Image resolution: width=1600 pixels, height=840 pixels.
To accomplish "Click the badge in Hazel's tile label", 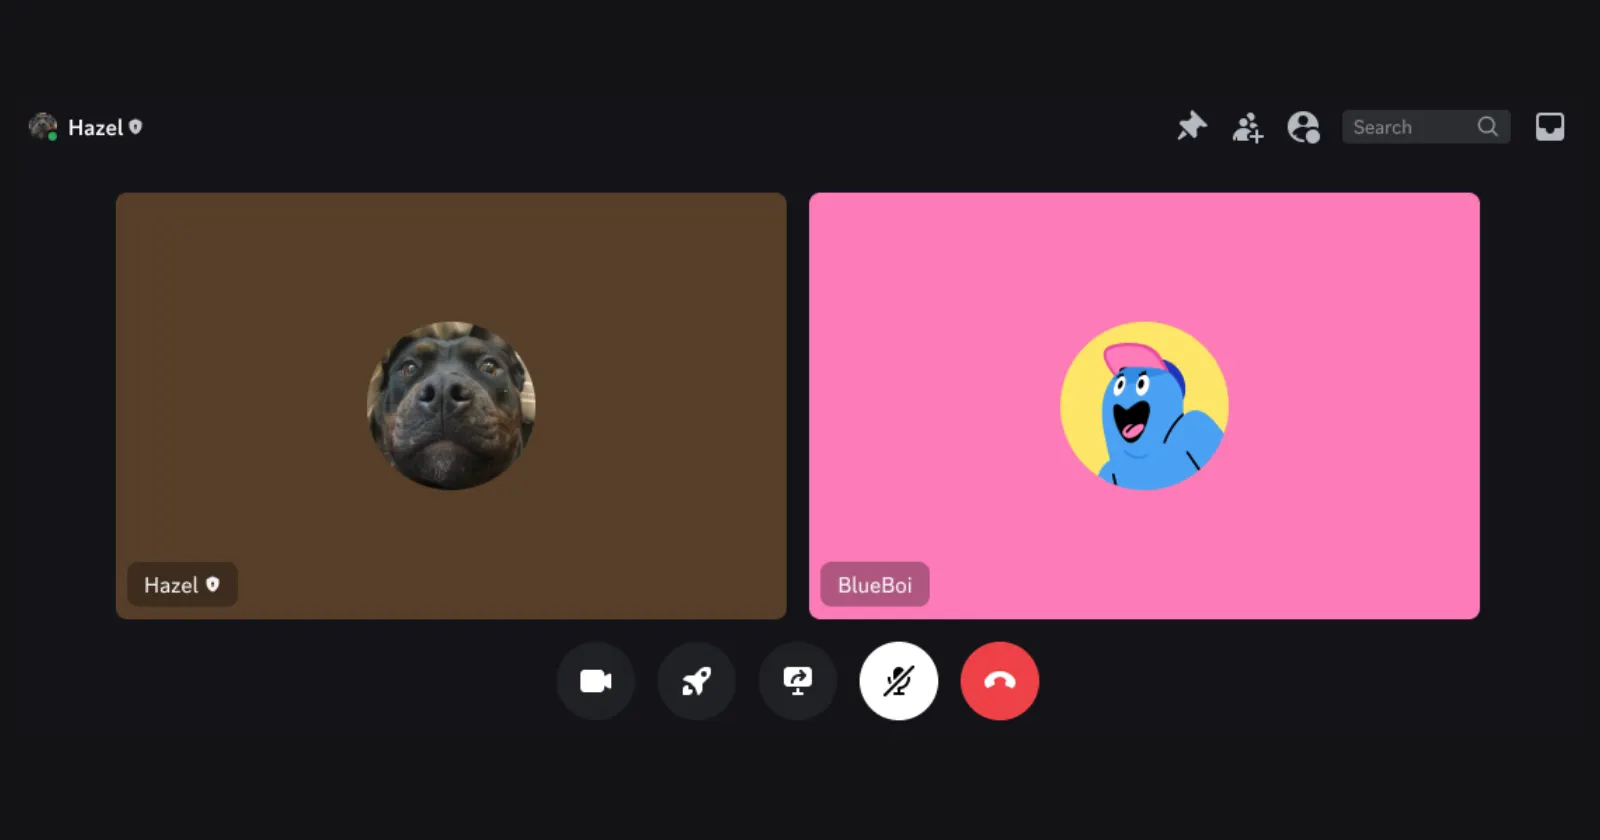I will coord(212,584).
